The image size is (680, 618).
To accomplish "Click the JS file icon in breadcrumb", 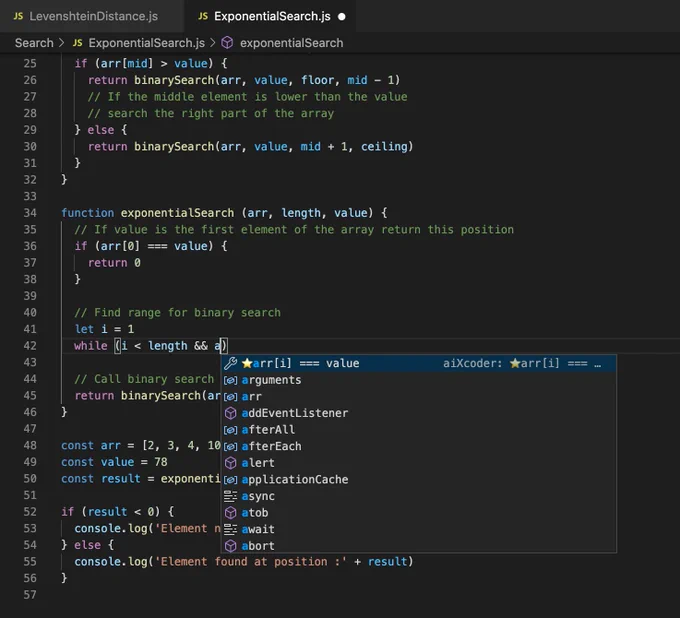I will 78,43.
